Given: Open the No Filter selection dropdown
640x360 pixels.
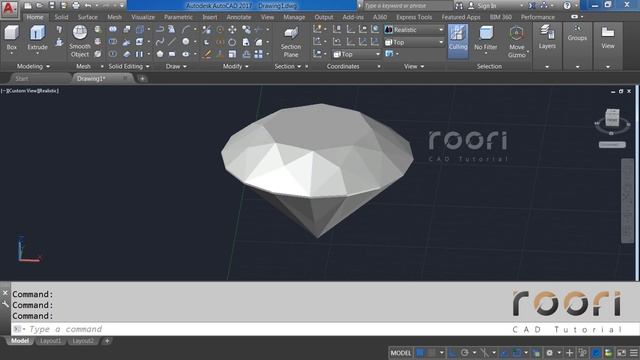Looking at the screenshot, I should coord(486,41).
